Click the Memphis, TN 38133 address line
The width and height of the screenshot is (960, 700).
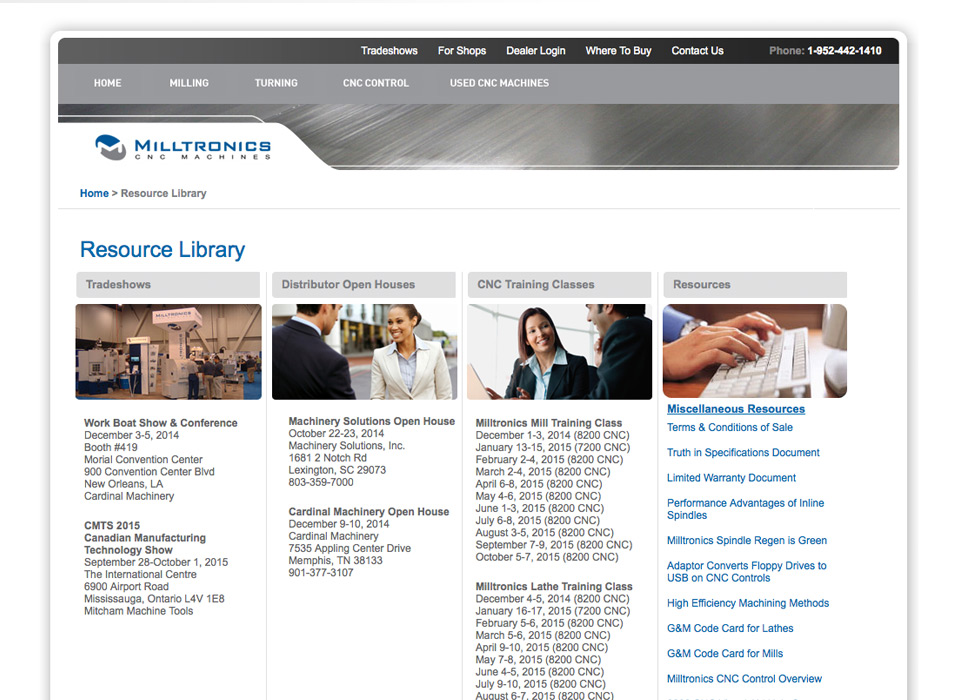pyautogui.click(x=336, y=560)
